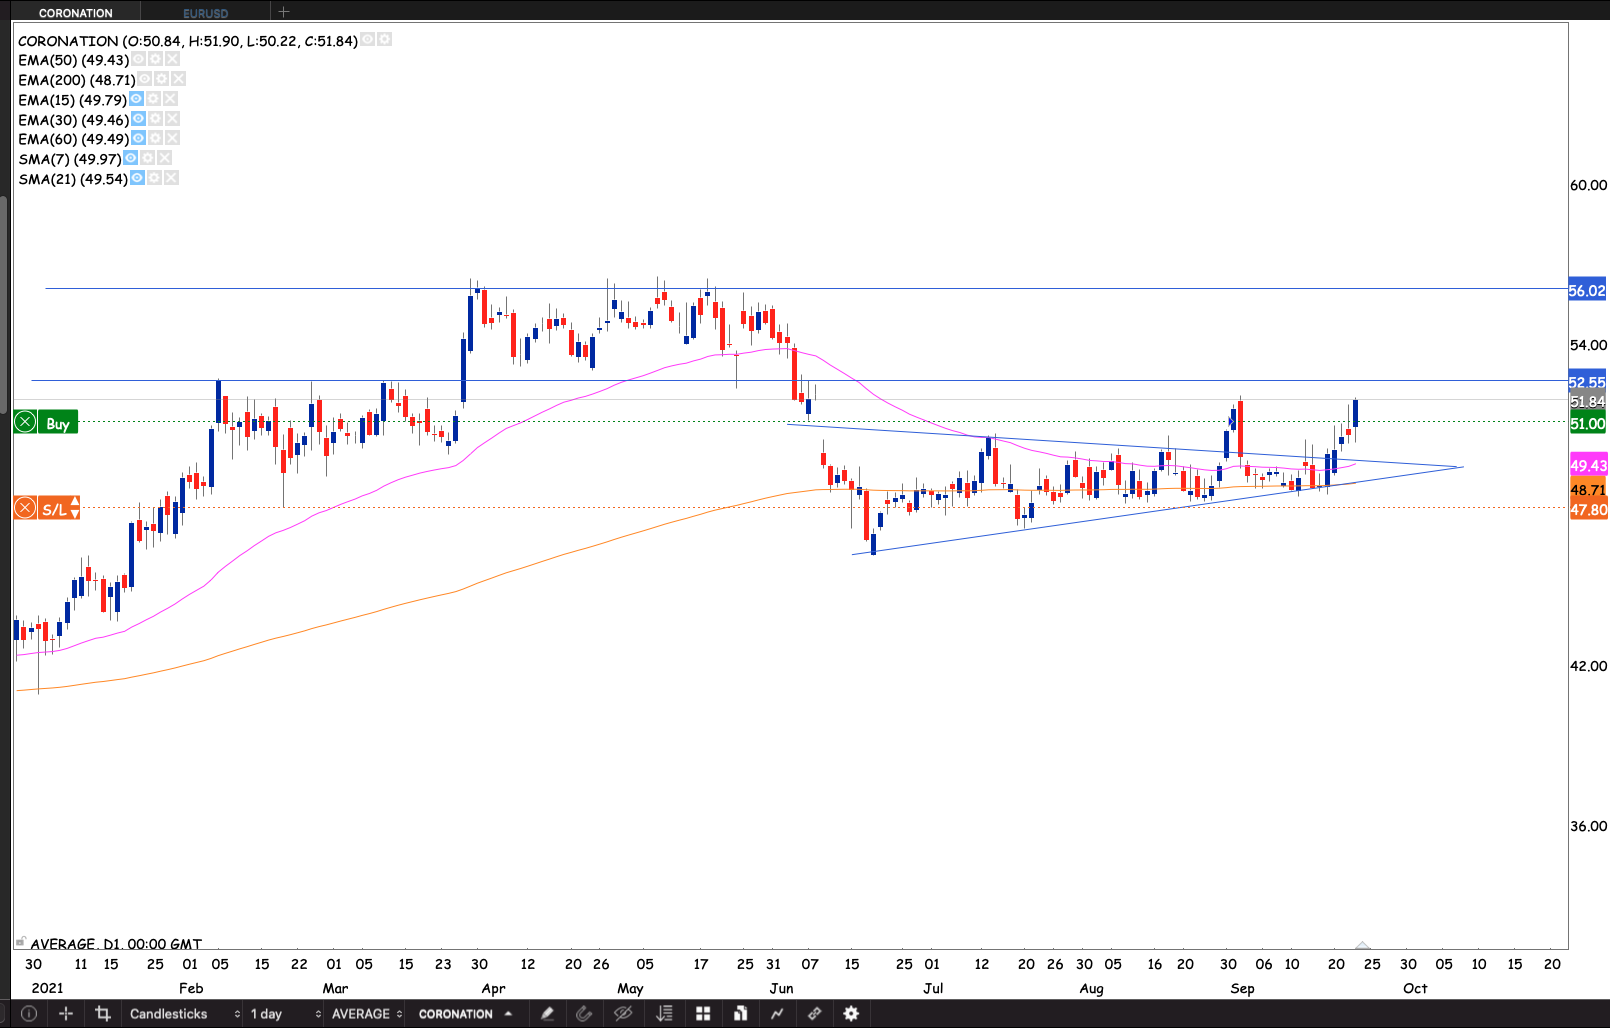Cancel the Buy order marker
This screenshot has height=1028, width=1610.
pyautogui.click(x=26, y=423)
